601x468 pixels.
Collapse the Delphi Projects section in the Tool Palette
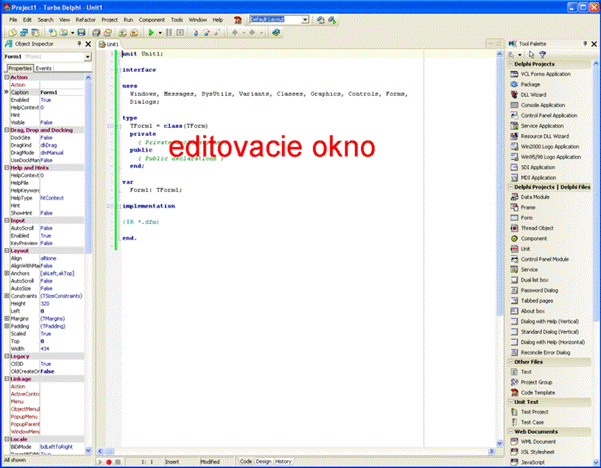pyautogui.click(x=511, y=64)
